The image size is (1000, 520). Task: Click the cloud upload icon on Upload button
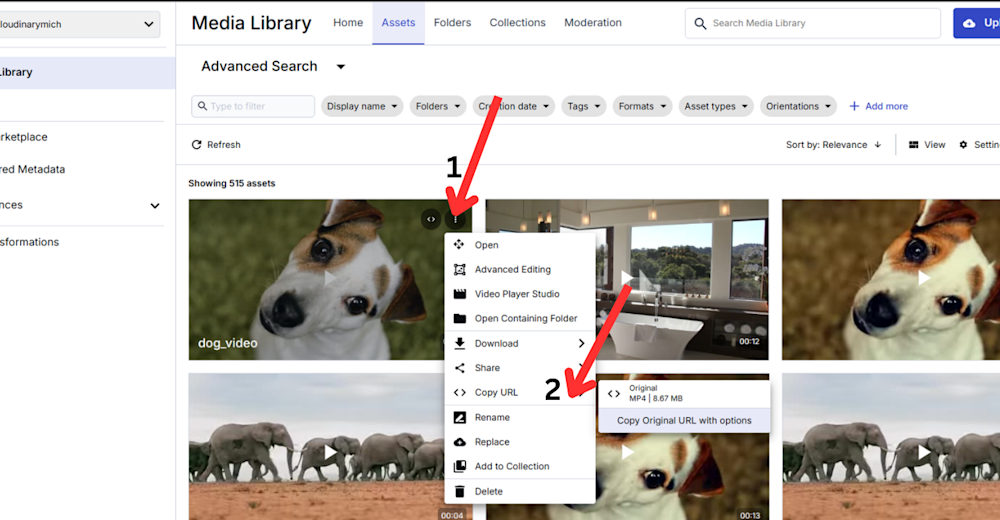coord(969,23)
